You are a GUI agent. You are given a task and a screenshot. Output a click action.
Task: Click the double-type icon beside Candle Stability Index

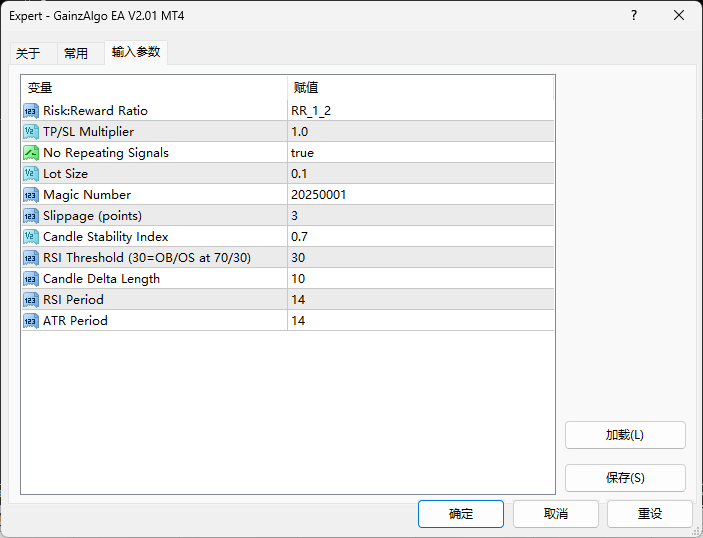coord(31,237)
